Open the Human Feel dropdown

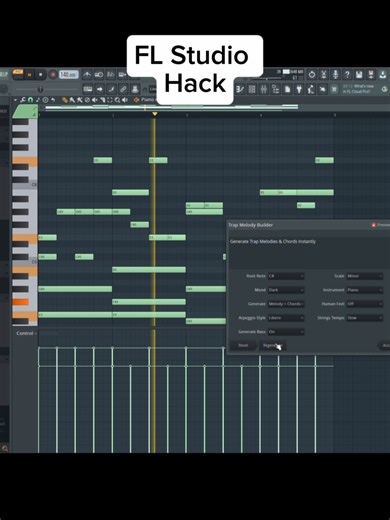(x=365, y=304)
